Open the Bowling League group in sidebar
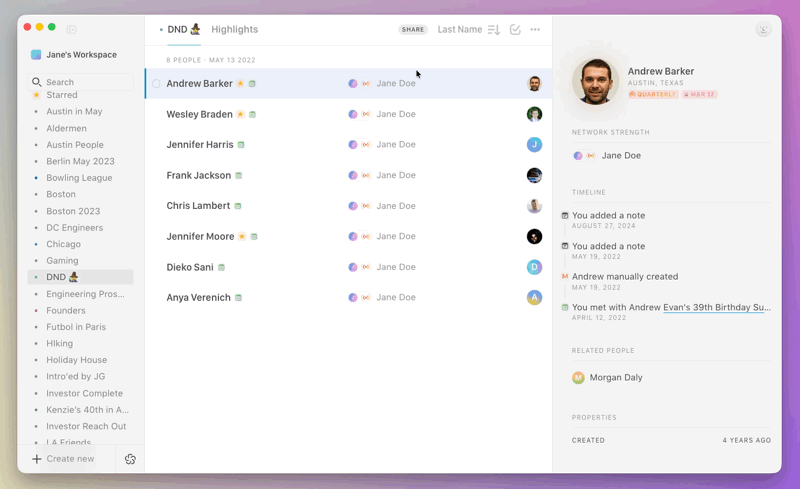Screen dimensions: 800x489 pos(79,178)
